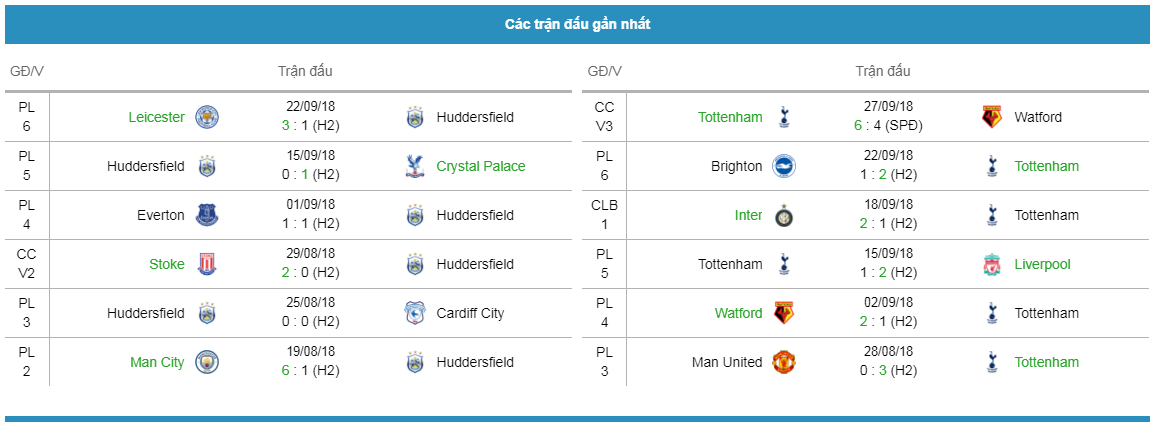Click the Crystal Palace club crest

415,166
